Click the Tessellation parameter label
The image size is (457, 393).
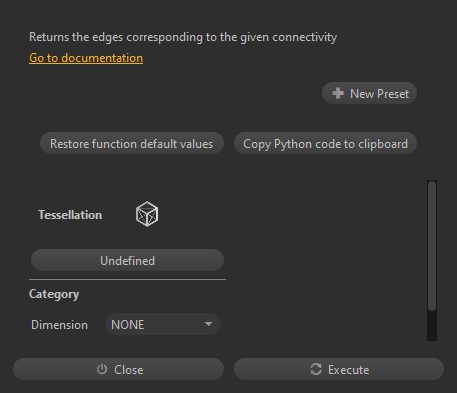pyautogui.click(x=70, y=215)
